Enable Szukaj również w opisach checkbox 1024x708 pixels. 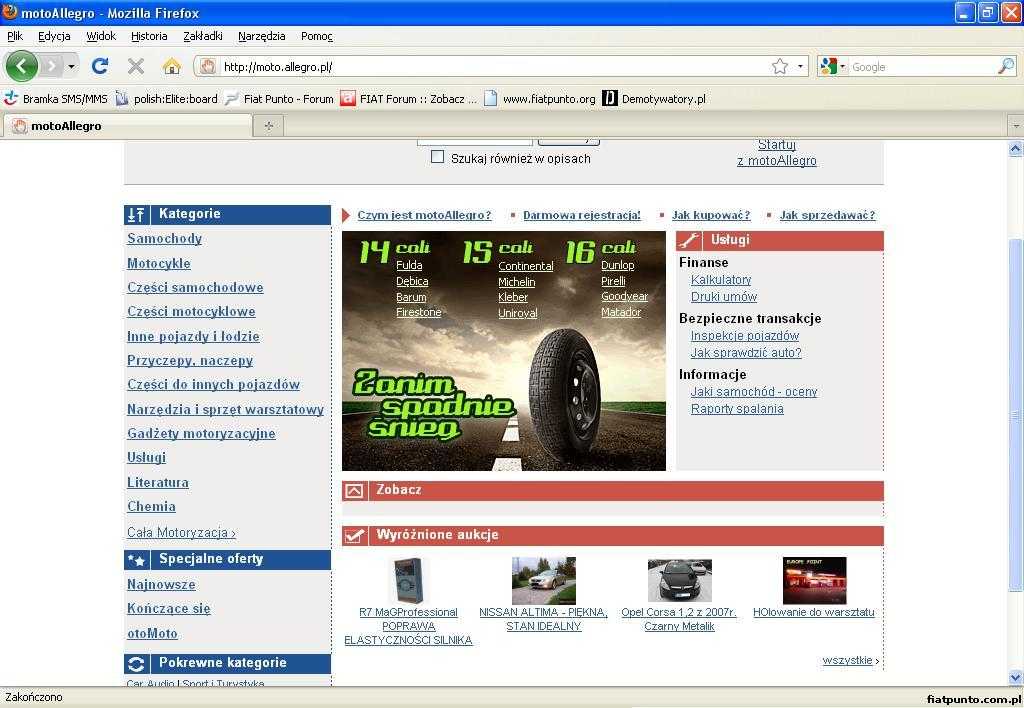click(438, 157)
